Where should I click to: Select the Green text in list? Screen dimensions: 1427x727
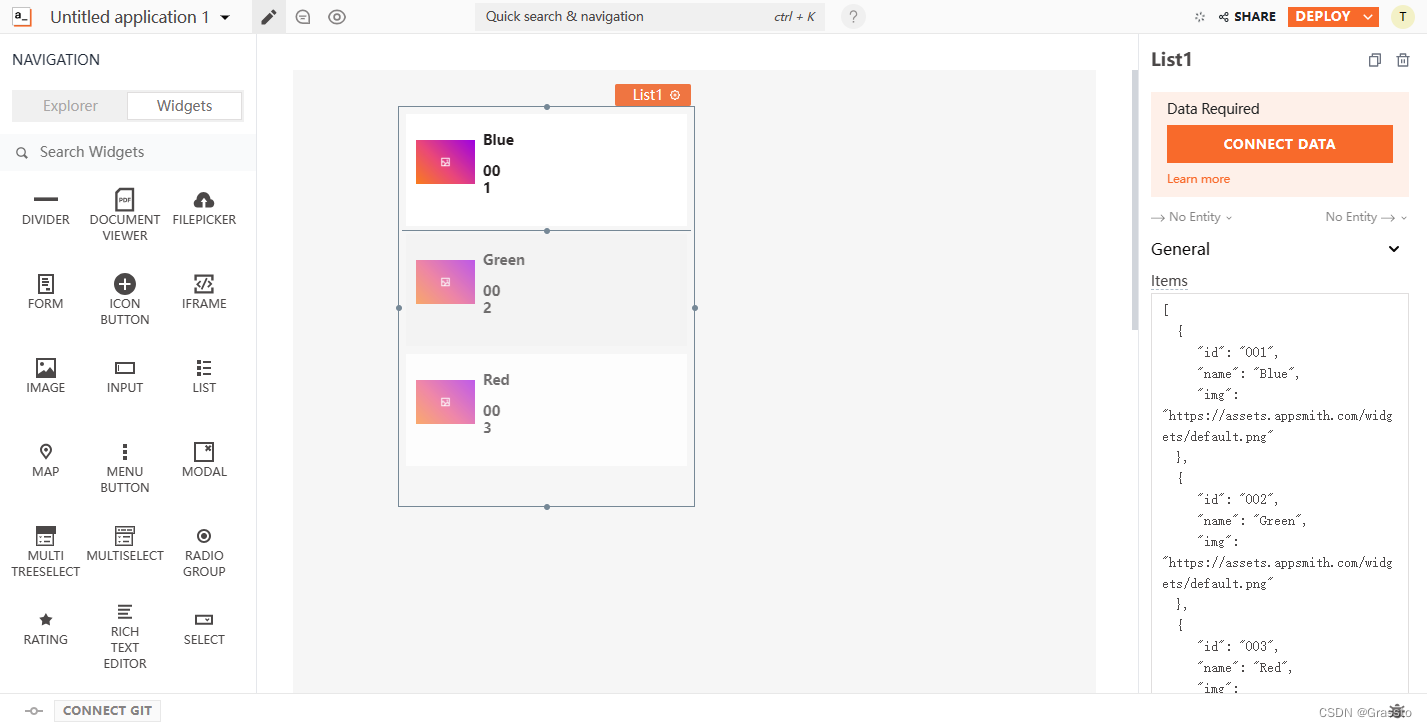[x=504, y=260]
